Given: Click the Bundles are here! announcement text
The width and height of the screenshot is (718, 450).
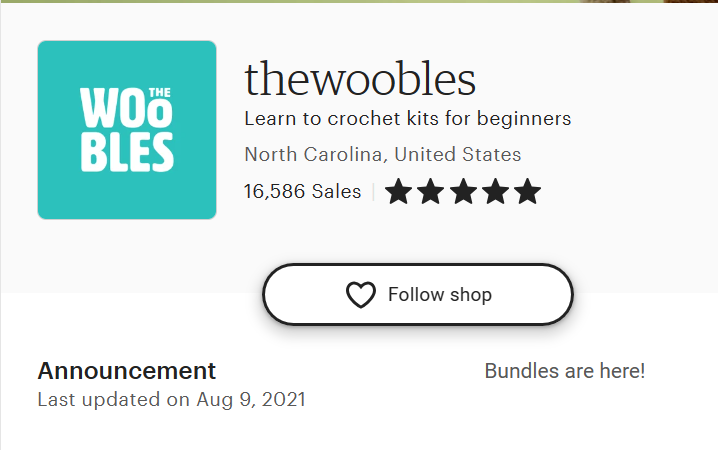Looking at the screenshot, I should 565,371.
